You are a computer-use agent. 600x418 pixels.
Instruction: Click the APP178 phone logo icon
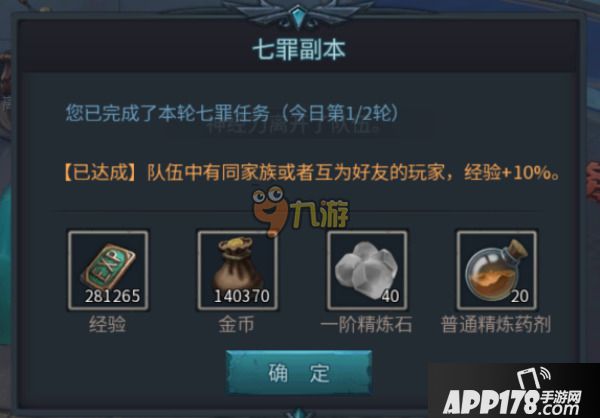(534, 377)
